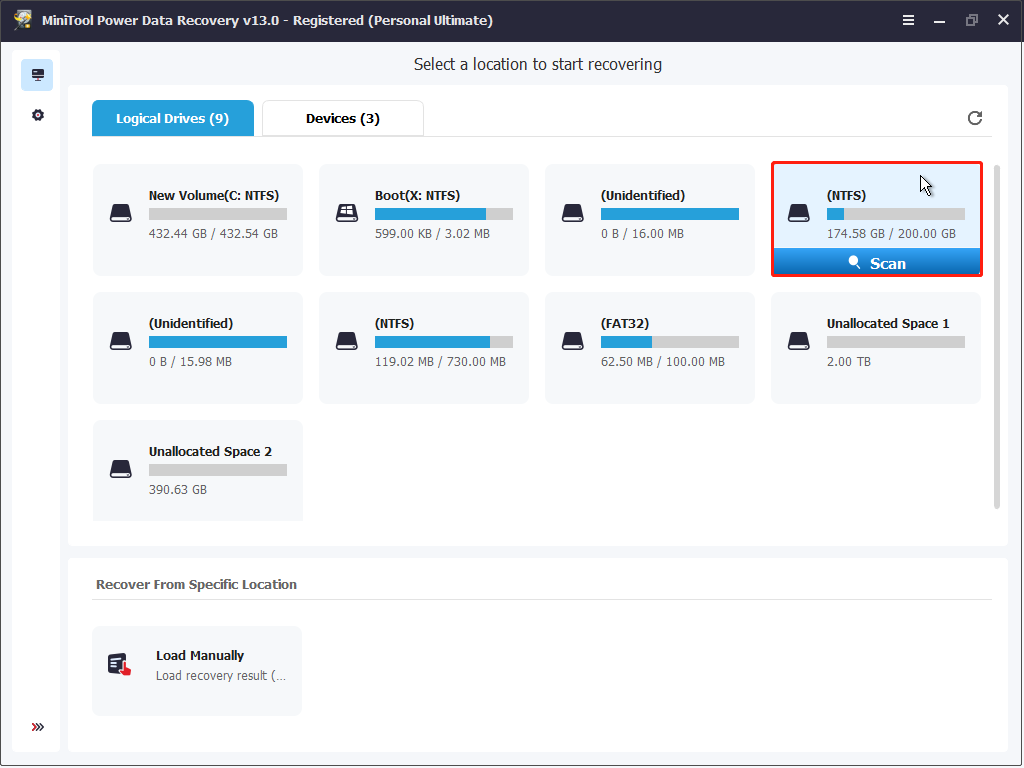This screenshot has width=1024, height=768.
Task: Select the Unallocated Space 1 label
Action: tap(888, 323)
